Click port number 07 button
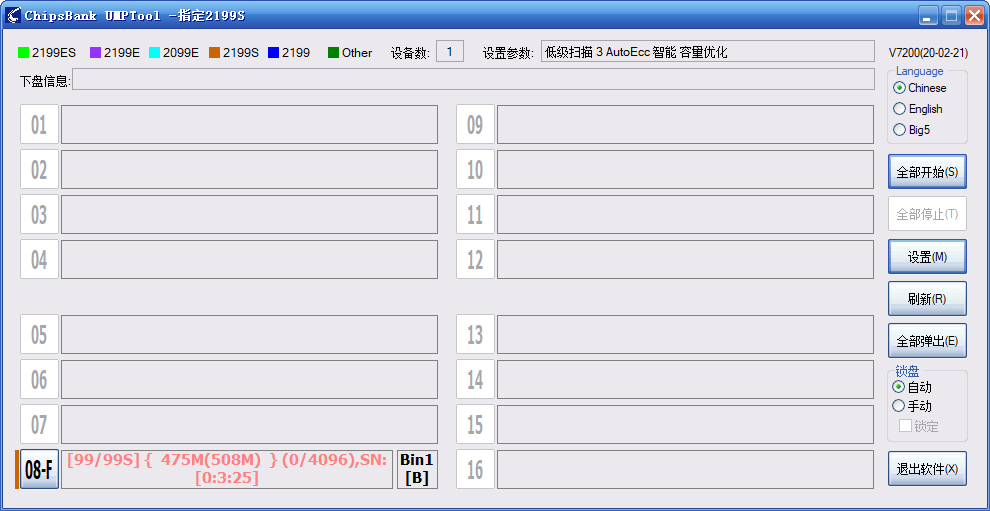Screen dimensions: 990x511 [x=39, y=424]
